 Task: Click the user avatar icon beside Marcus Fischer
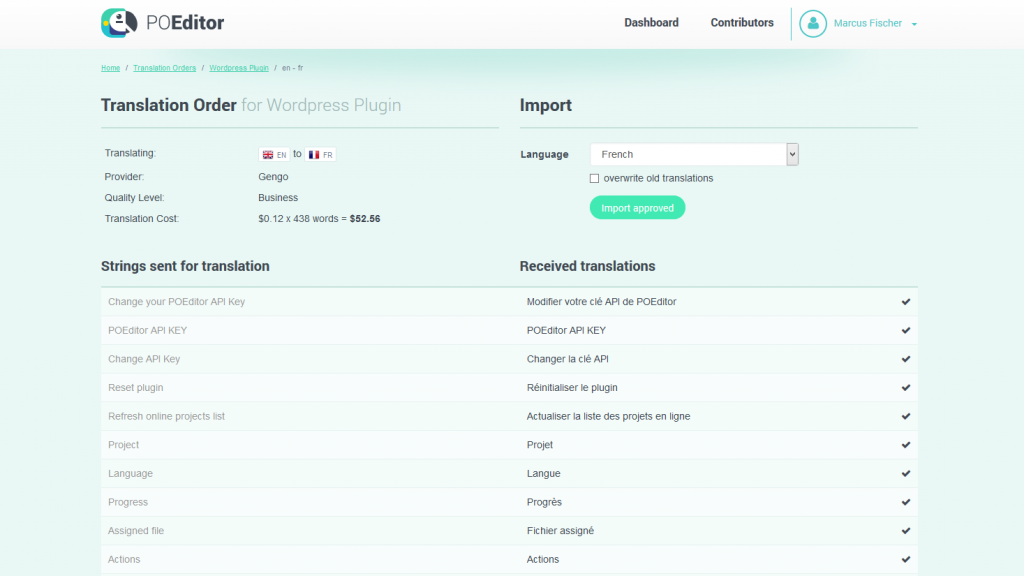(x=813, y=24)
